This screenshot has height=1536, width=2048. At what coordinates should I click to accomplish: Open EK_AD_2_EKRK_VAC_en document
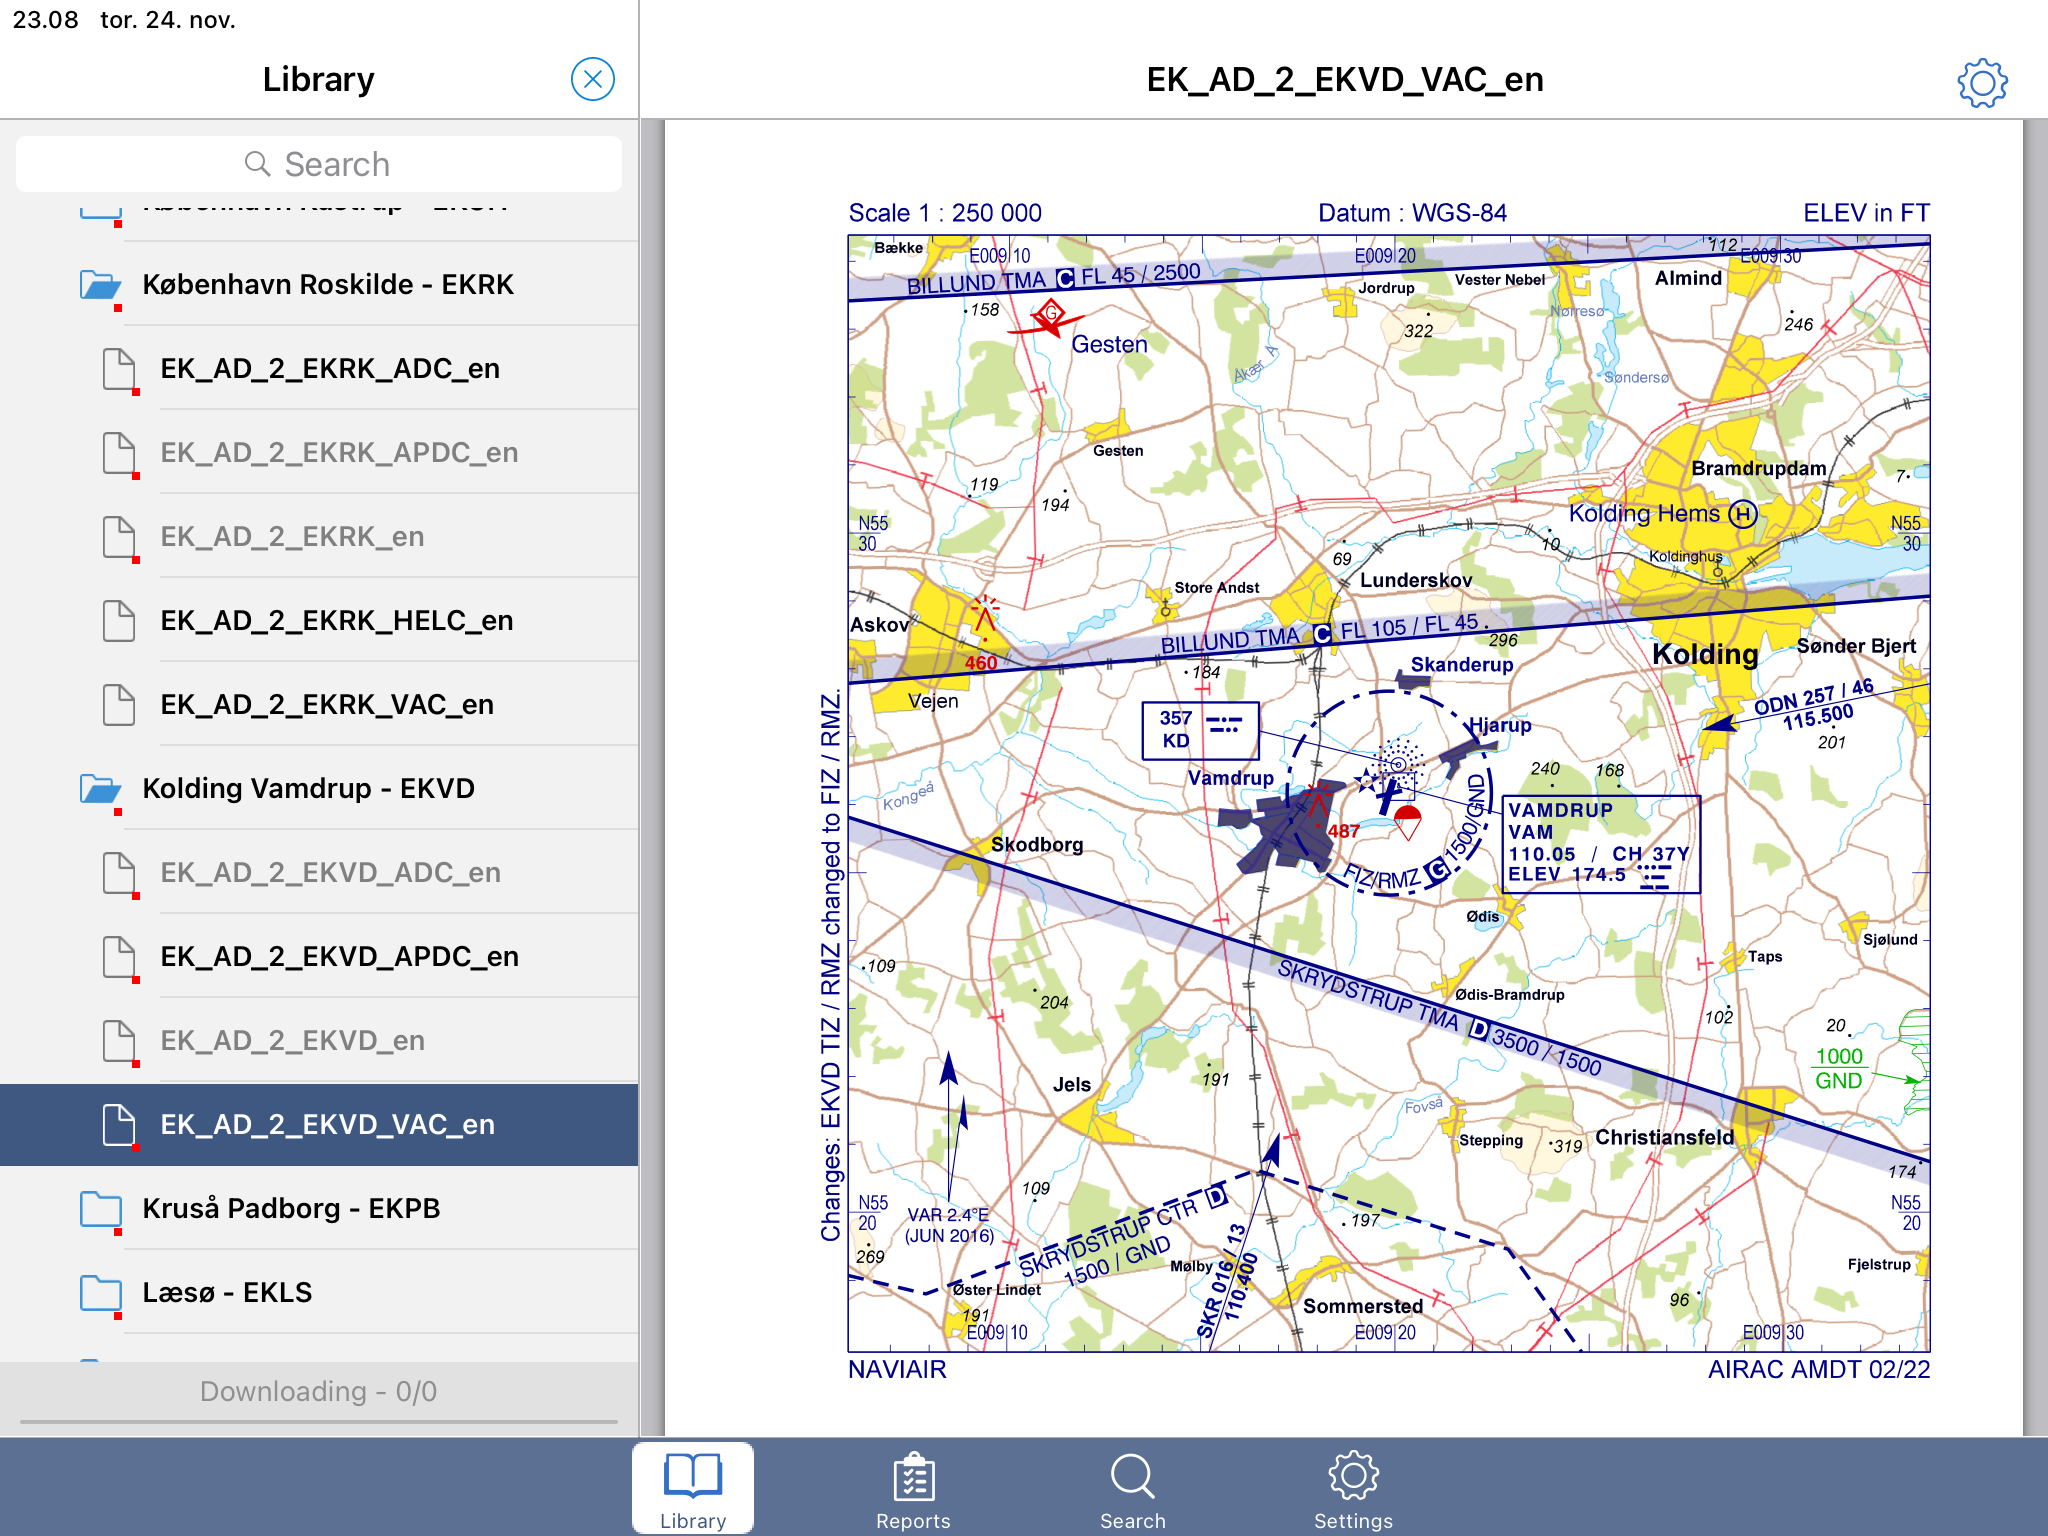[x=319, y=705]
